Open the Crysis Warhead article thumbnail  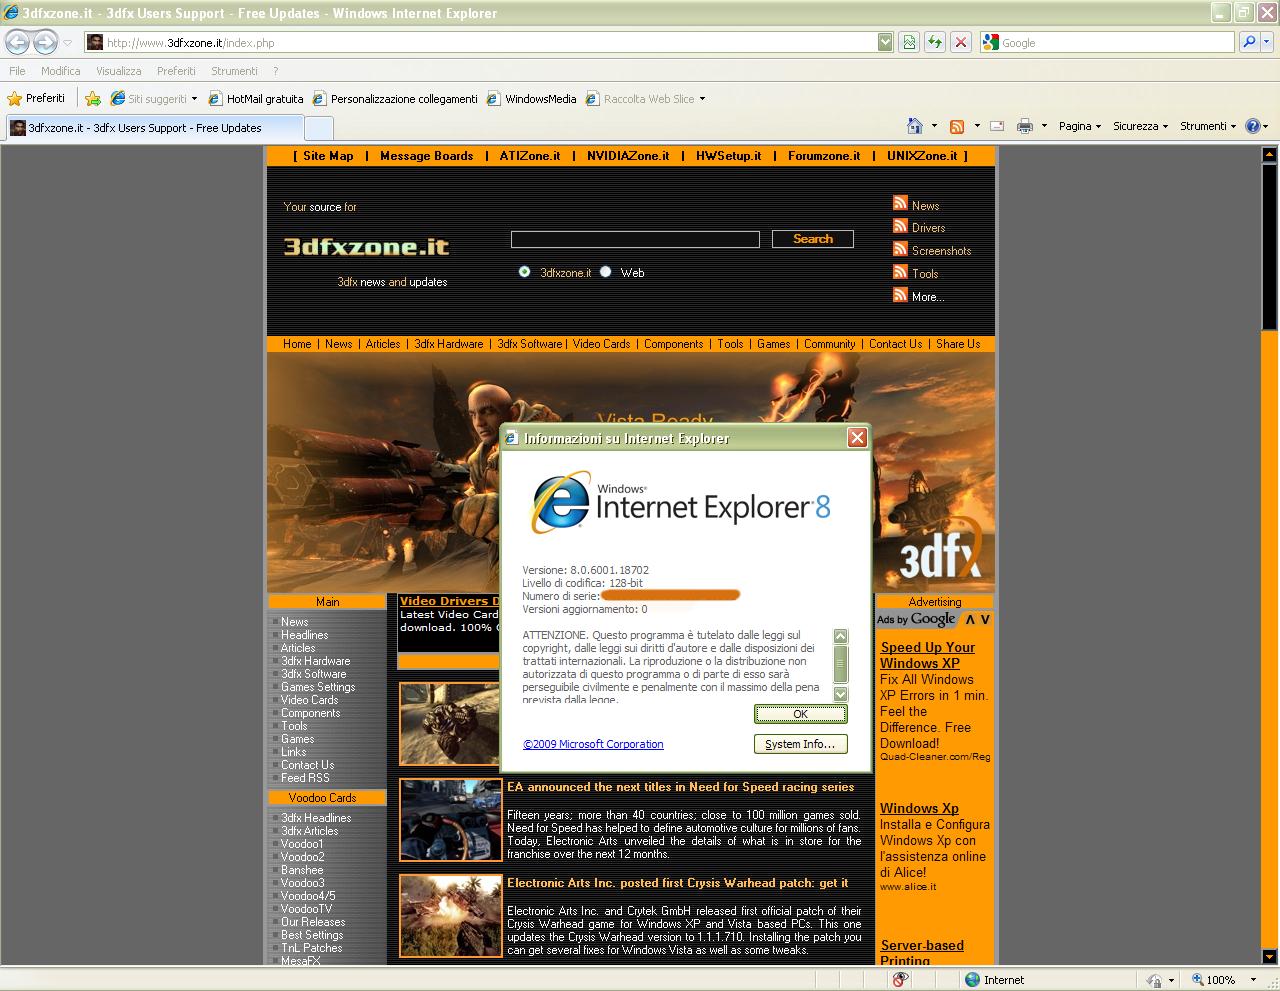[x=450, y=916]
